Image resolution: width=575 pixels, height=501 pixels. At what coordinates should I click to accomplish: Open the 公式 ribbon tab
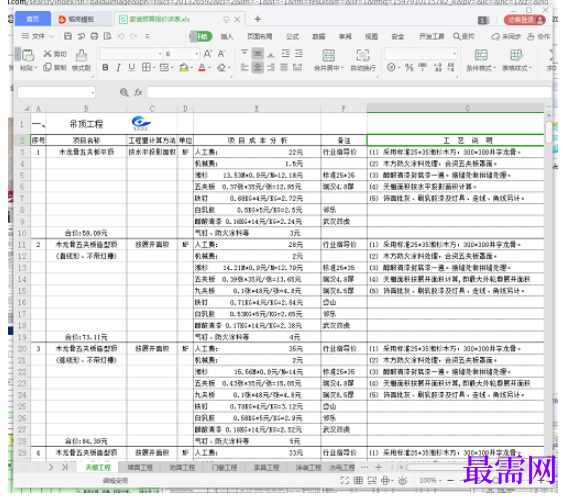click(x=292, y=36)
